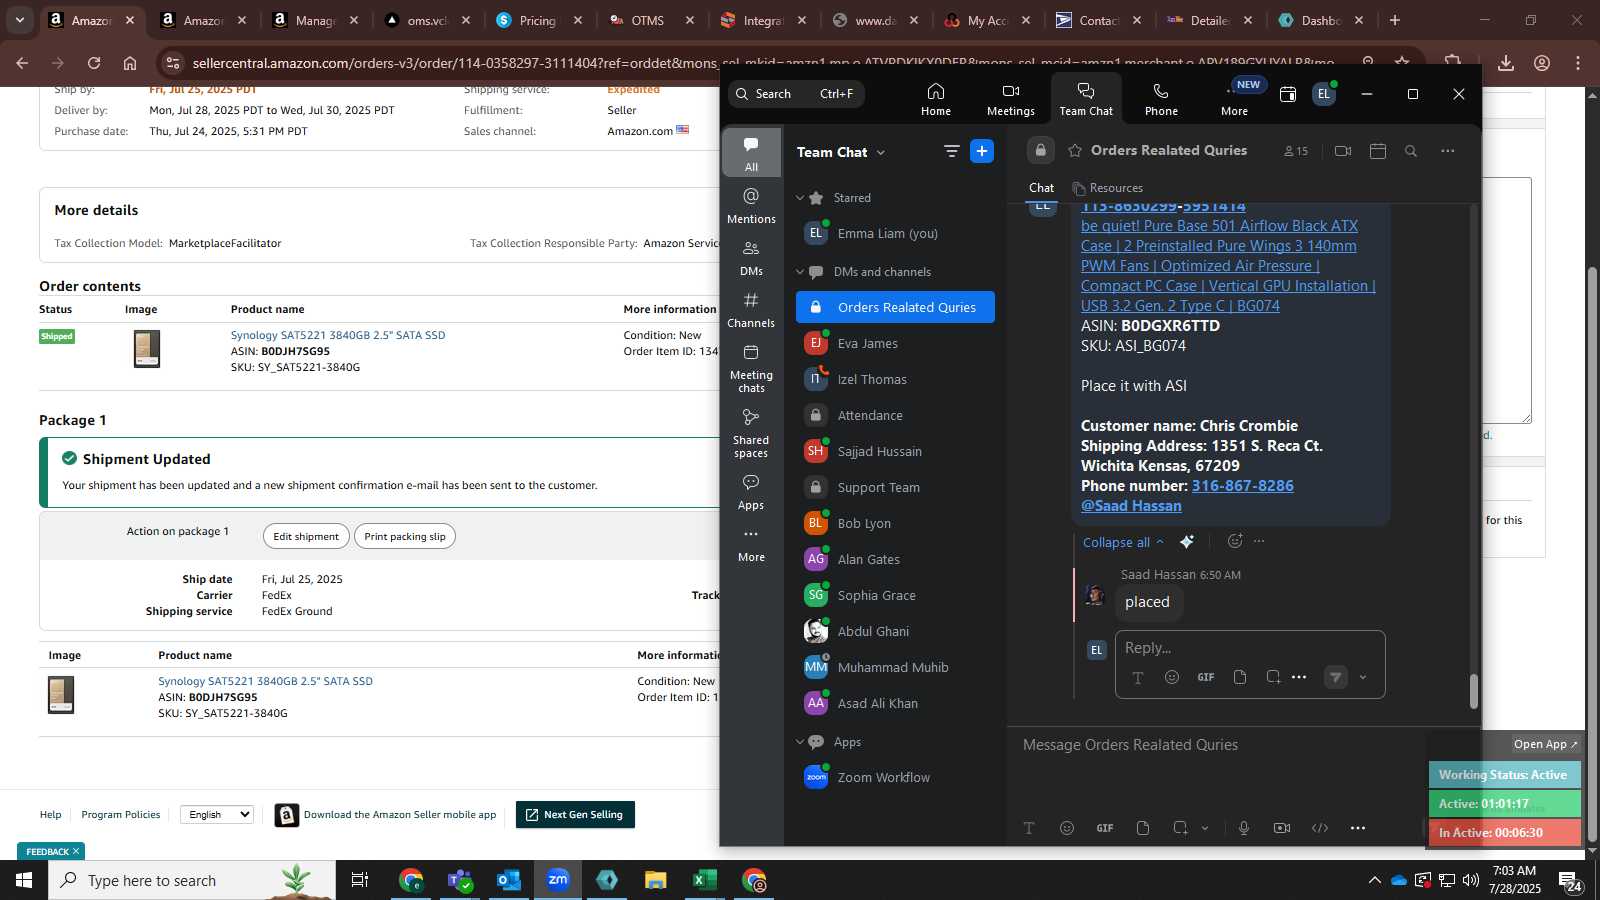Image resolution: width=1600 pixels, height=900 pixels.
Task: Open the Synology SAT5221 product link in Order contents
Action: 338,335
